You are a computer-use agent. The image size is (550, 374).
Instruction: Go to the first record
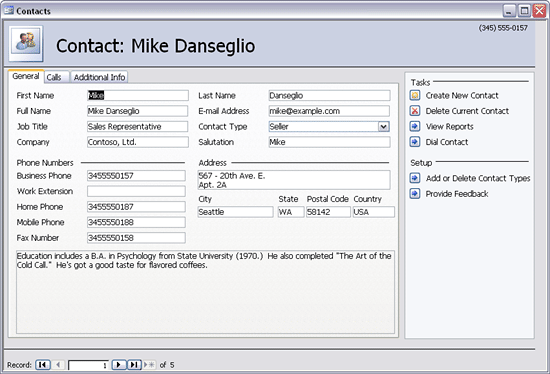coord(43,365)
